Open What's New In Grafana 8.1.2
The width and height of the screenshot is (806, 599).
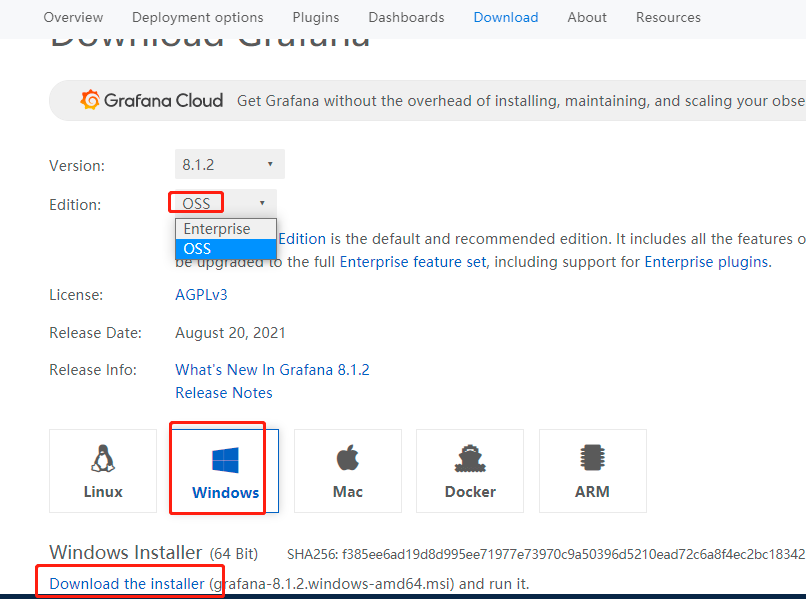[x=272, y=370]
